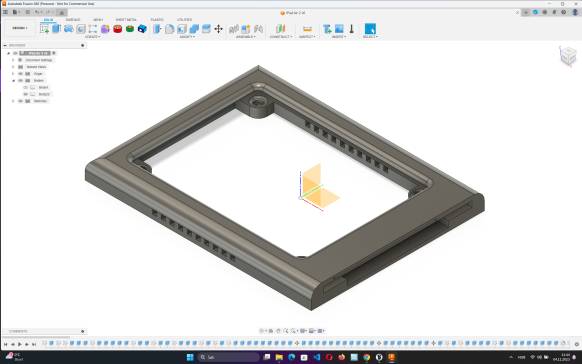Toggle visibility of the Sketches folder
Screen dimensions: 582x364
(20, 101)
